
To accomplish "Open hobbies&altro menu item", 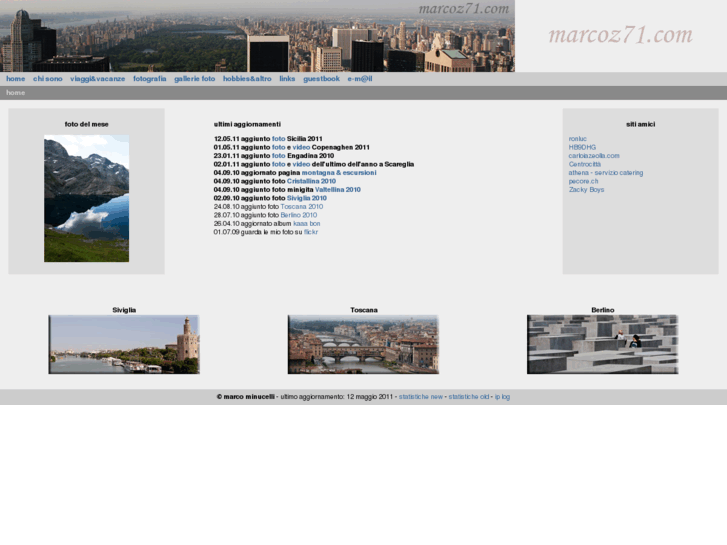I will click(x=247, y=79).
